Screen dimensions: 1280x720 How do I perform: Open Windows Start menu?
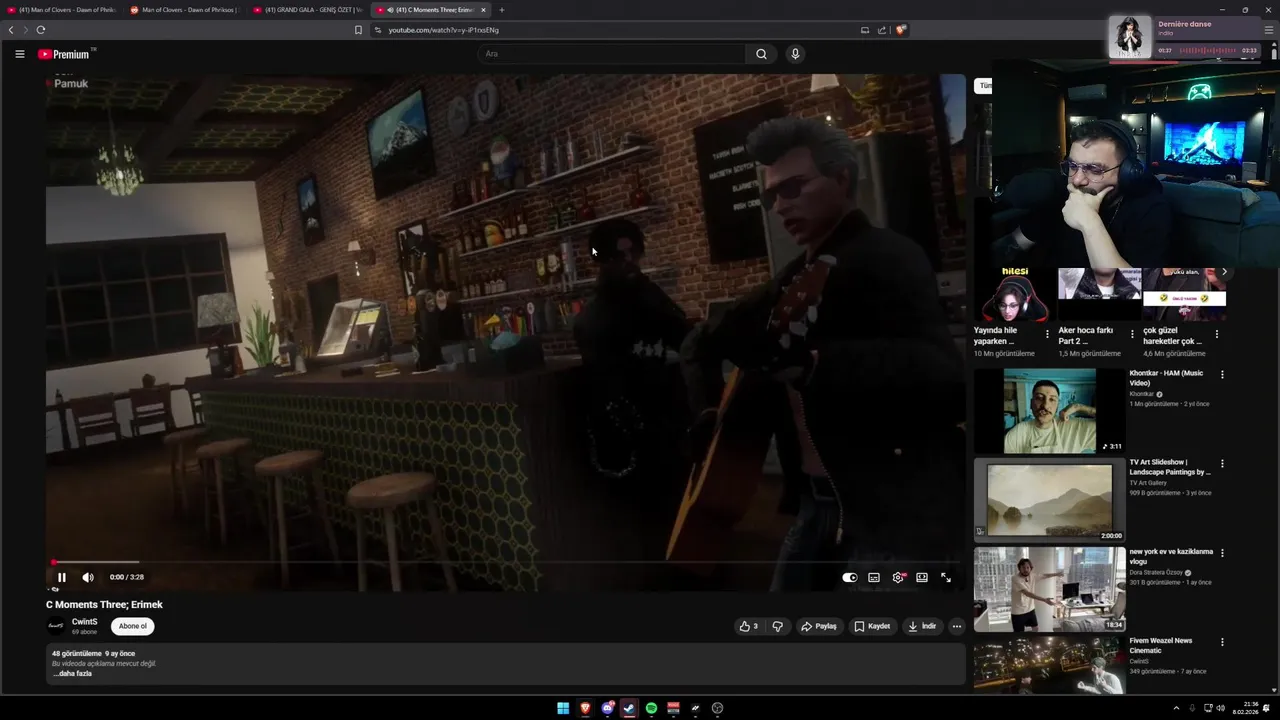563,708
